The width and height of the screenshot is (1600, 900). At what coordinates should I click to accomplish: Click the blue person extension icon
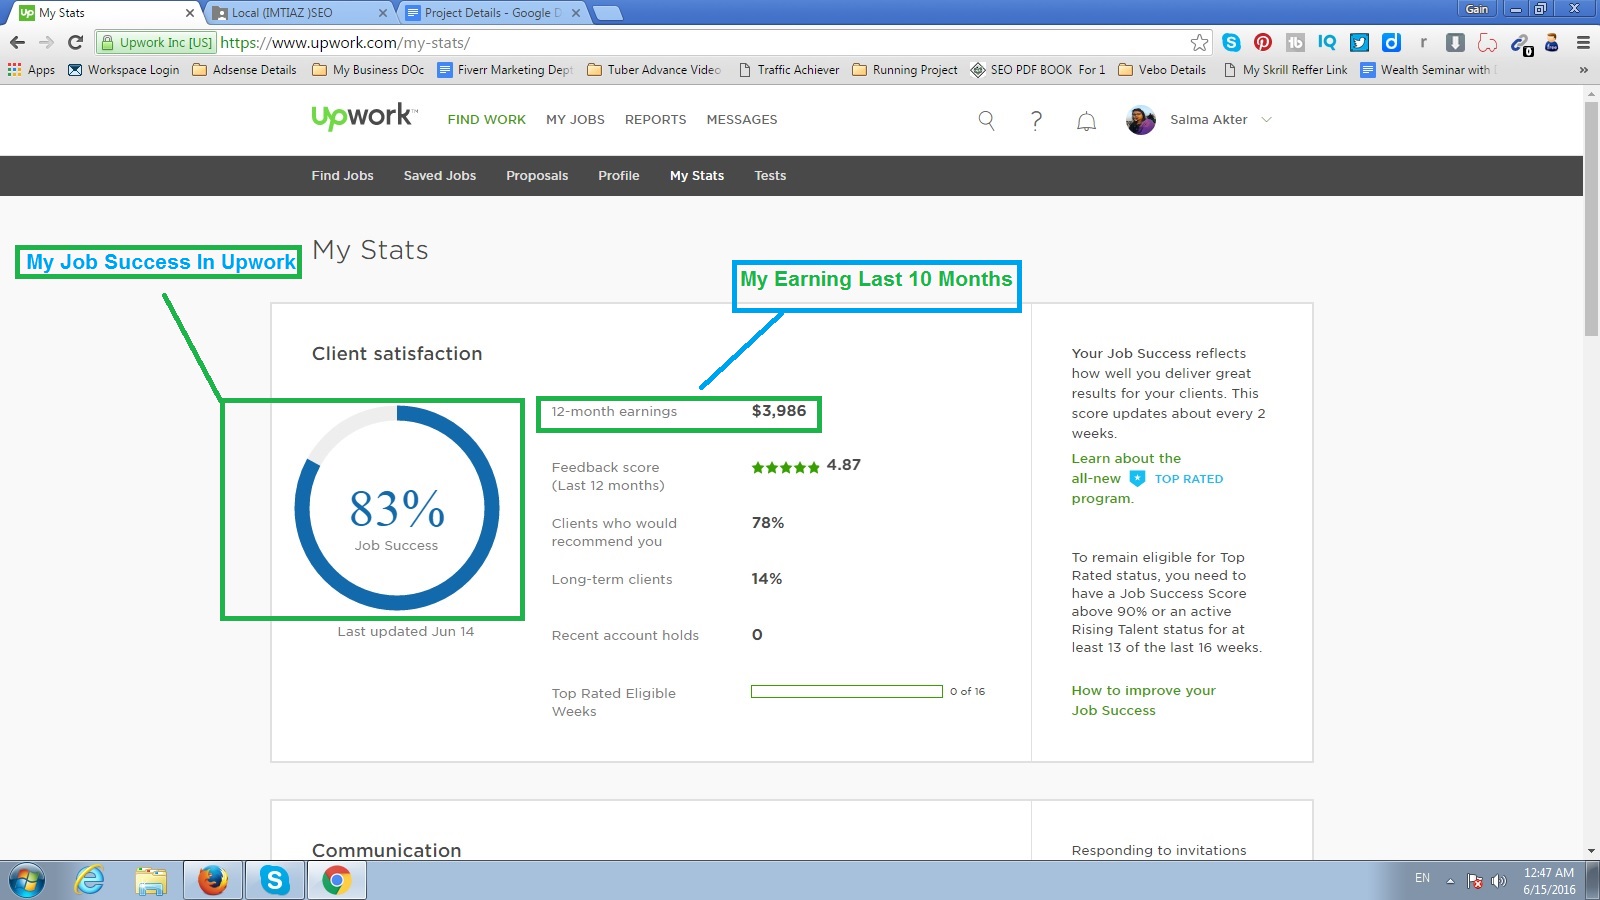click(1551, 42)
